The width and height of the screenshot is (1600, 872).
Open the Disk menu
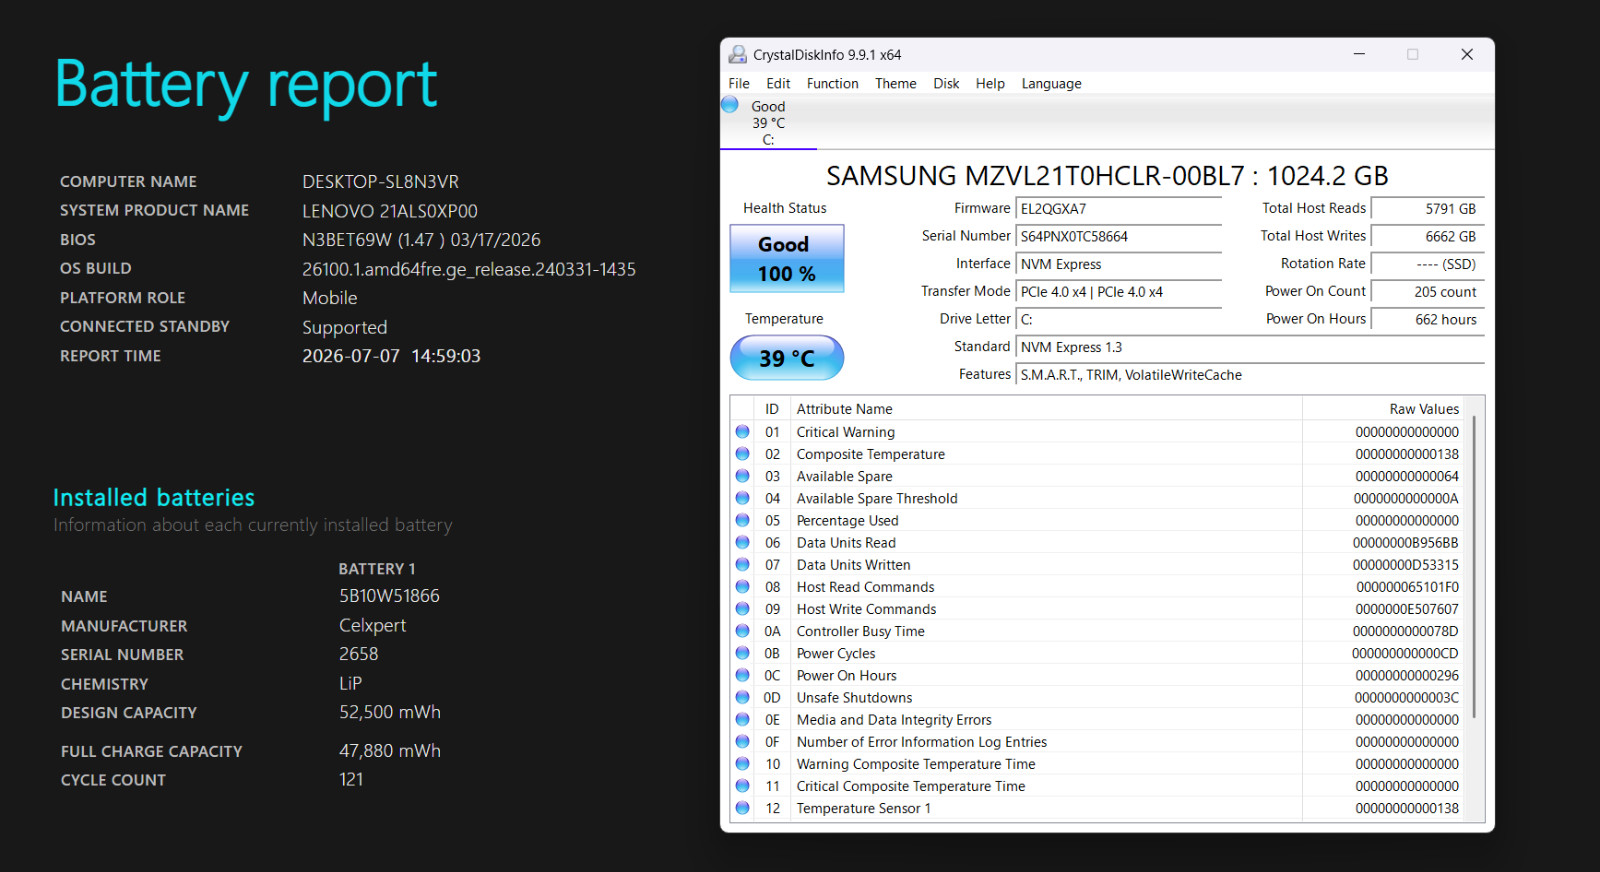point(946,84)
